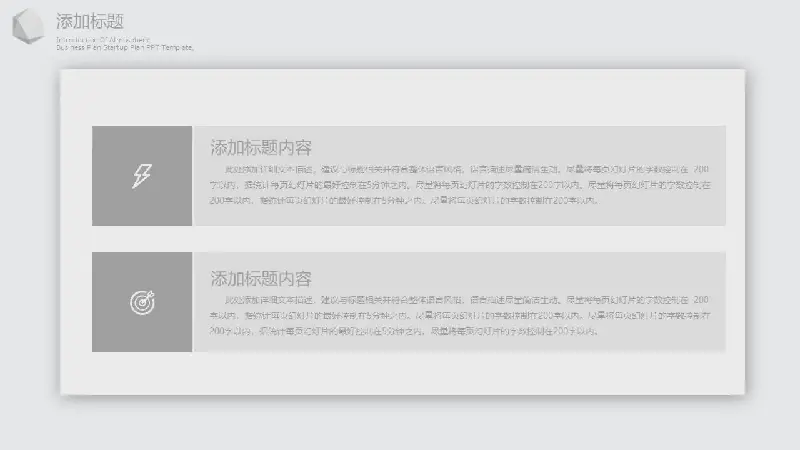
Task: Click the small Introduction line under the title
Action: coord(103,39)
